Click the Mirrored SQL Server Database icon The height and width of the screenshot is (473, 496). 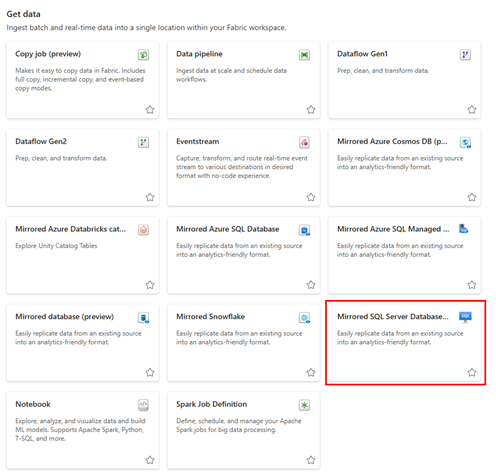pyautogui.click(x=465, y=317)
